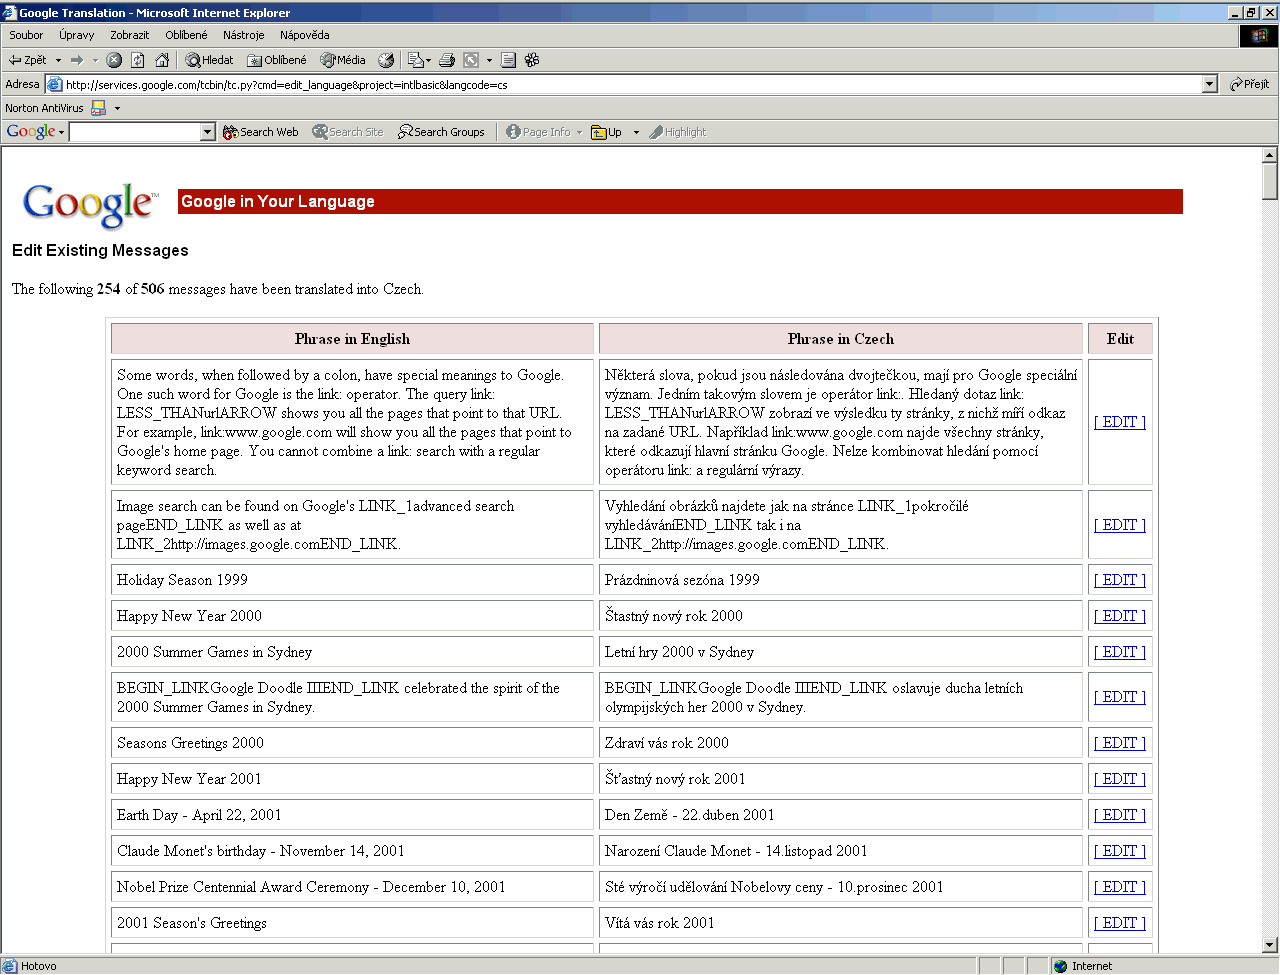Image resolution: width=1280 pixels, height=975 pixels.
Task: Click EDIT for the Holiday Season 1999 row
Action: tap(1120, 580)
